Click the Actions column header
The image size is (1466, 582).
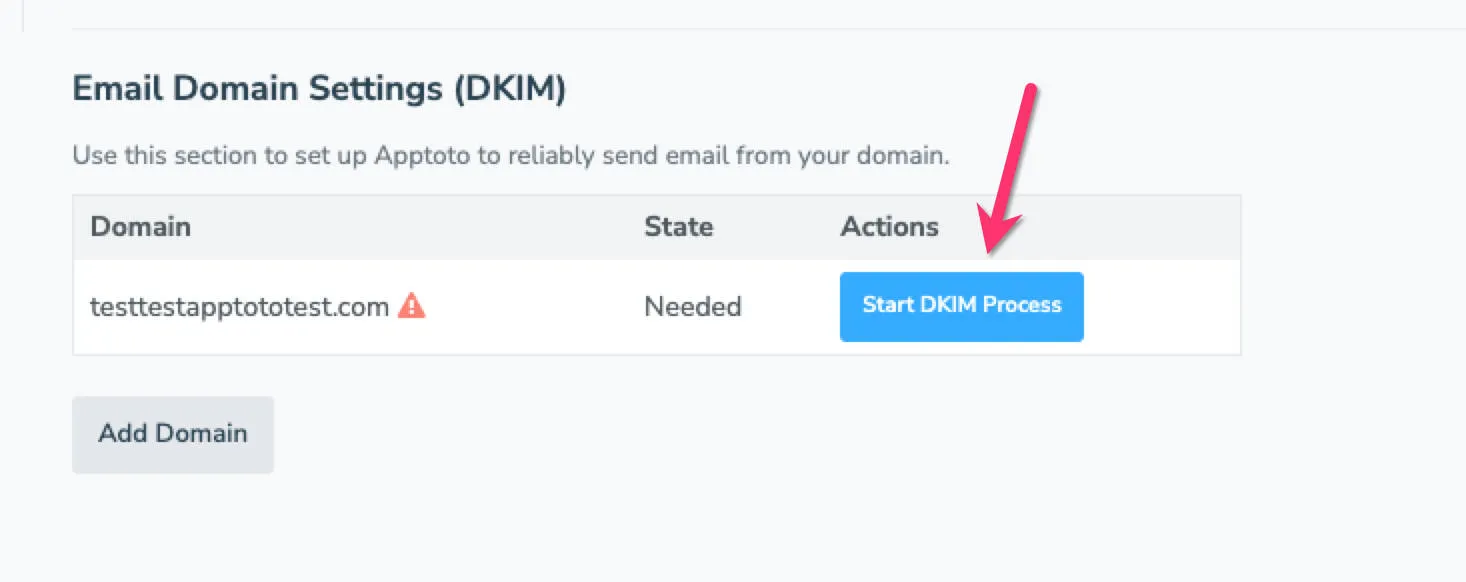click(x=888, y=226)
